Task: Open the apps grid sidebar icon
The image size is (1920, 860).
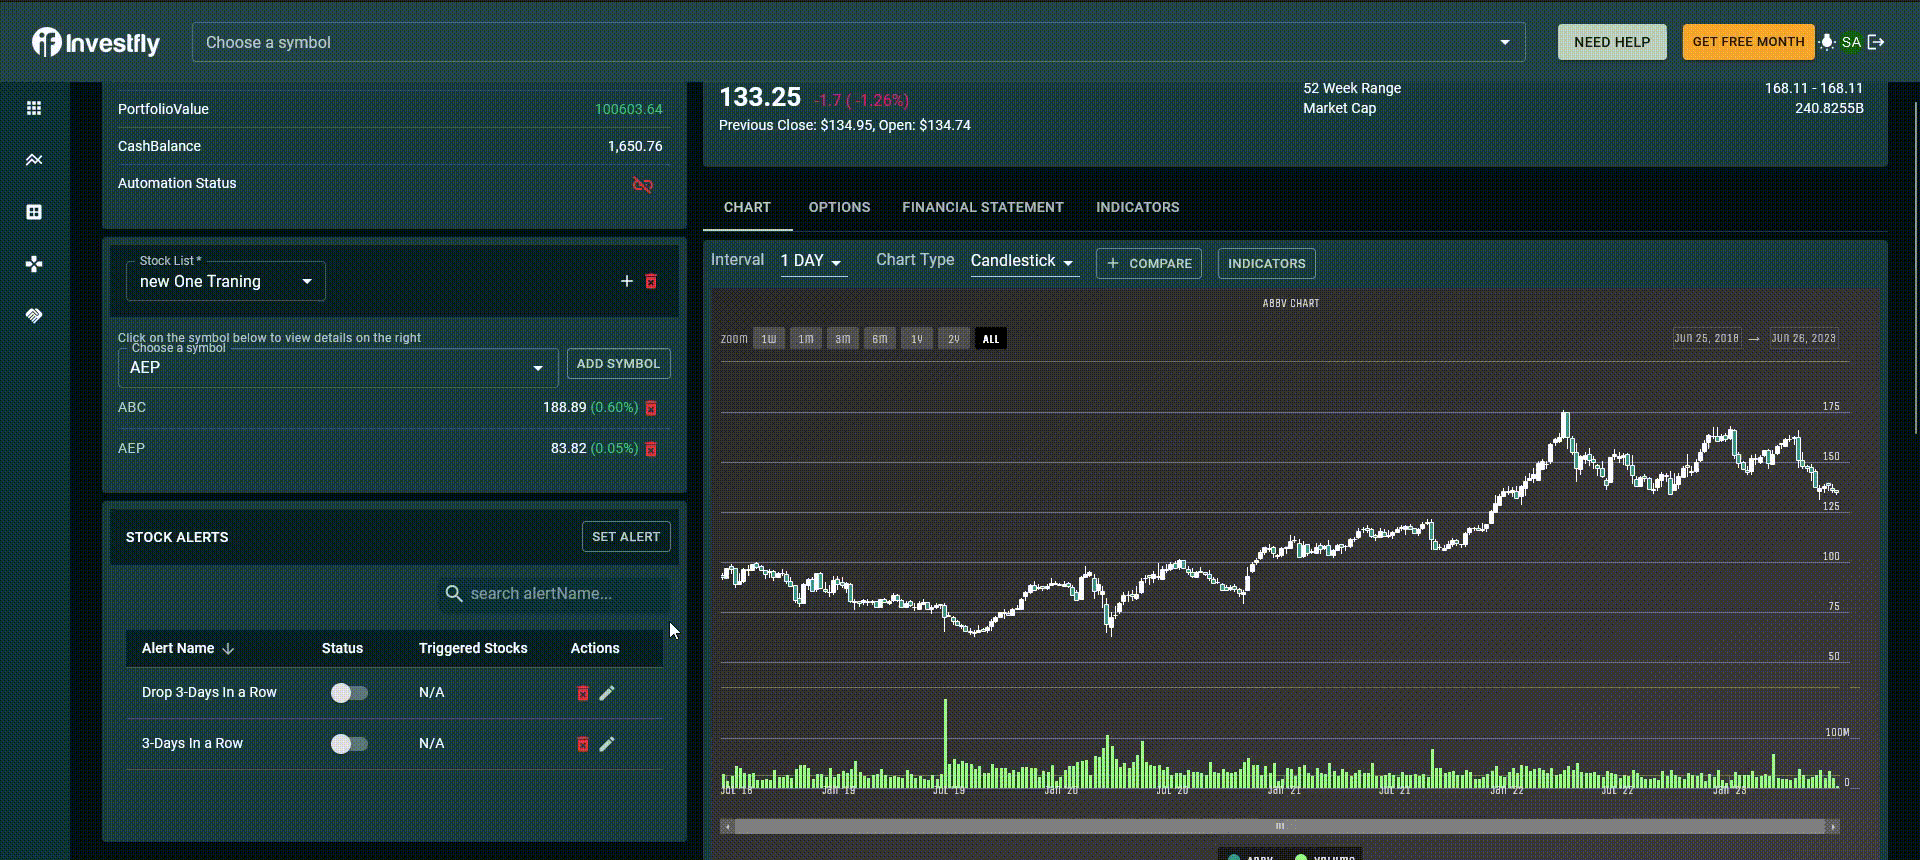Action: pos(34,108)
